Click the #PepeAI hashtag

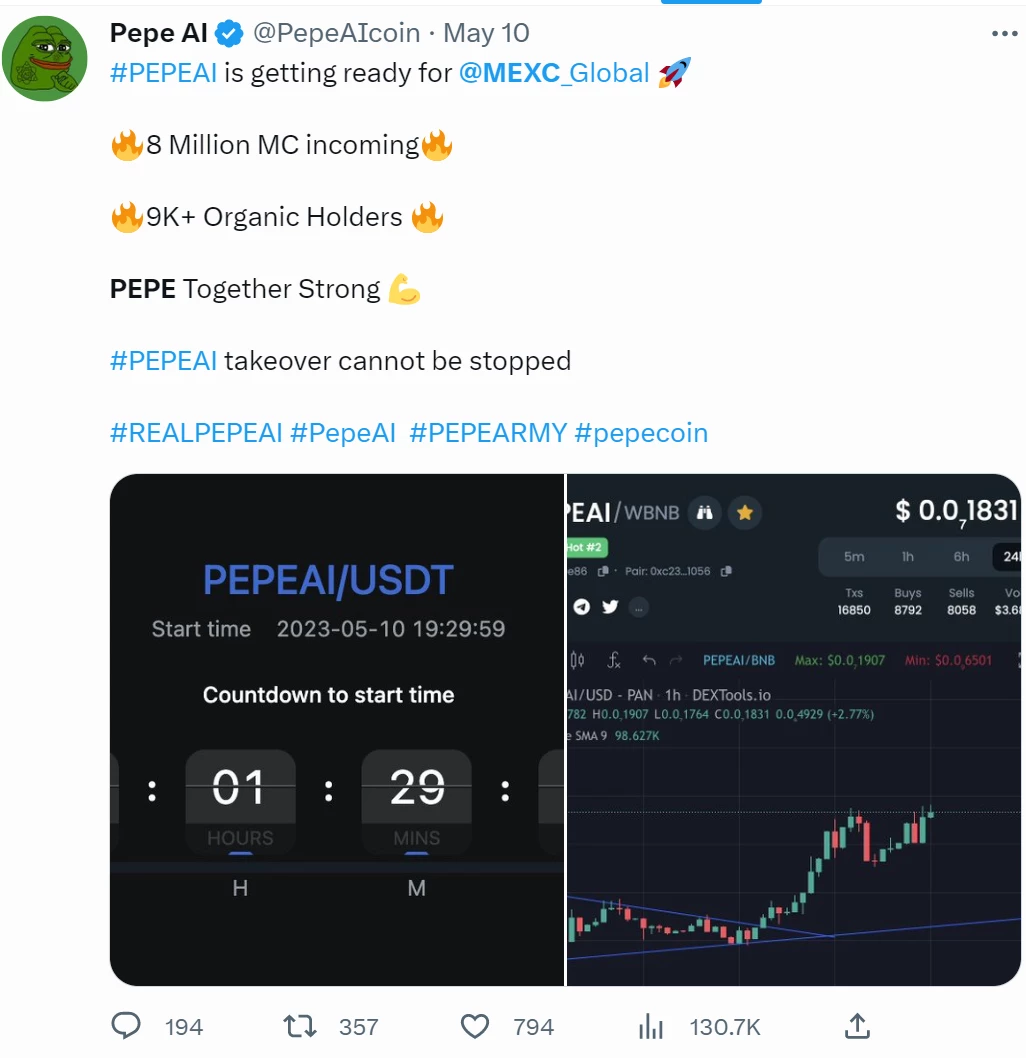click(342, 433)
